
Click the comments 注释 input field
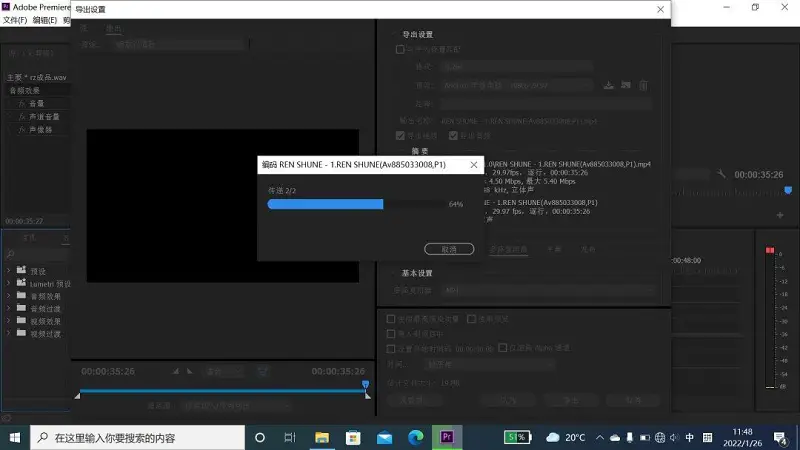click(x=546, y=104)
